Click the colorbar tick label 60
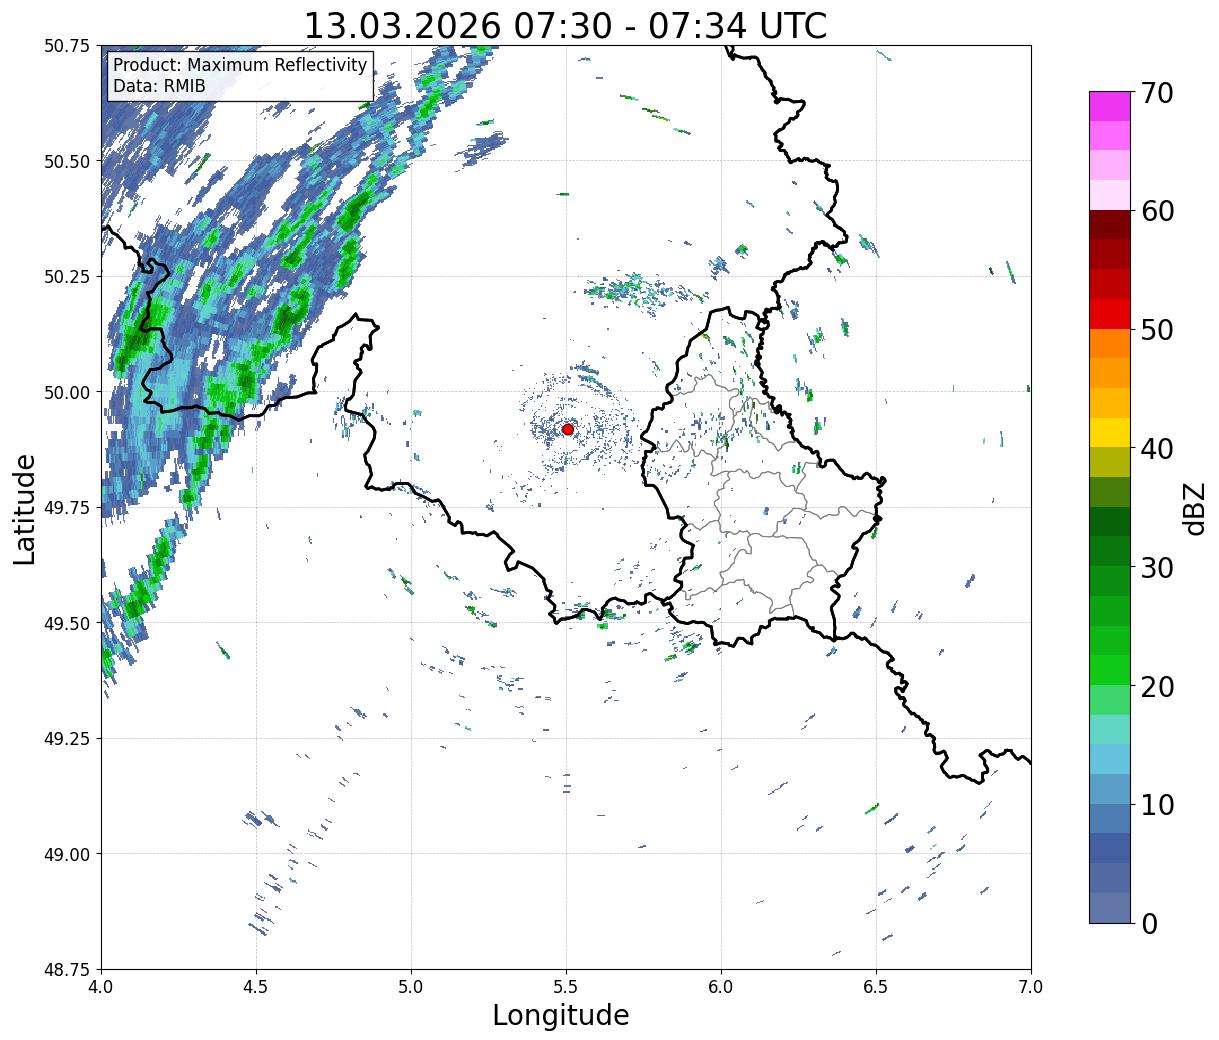The height and width of the screenshot is (1040, 1219). 1156,211
